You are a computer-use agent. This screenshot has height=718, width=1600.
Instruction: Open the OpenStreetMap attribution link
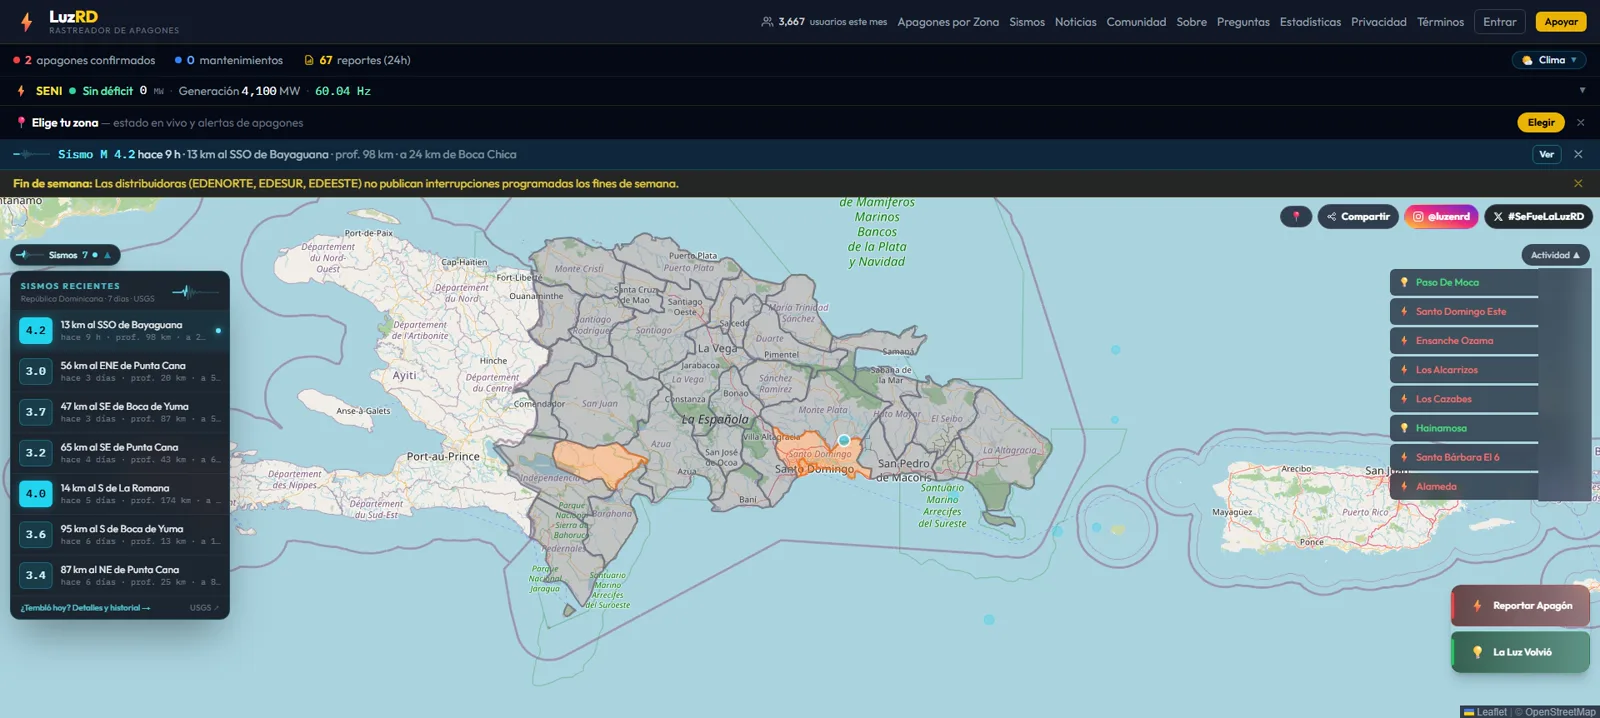pyautogui.click(x=1560, y=712)
